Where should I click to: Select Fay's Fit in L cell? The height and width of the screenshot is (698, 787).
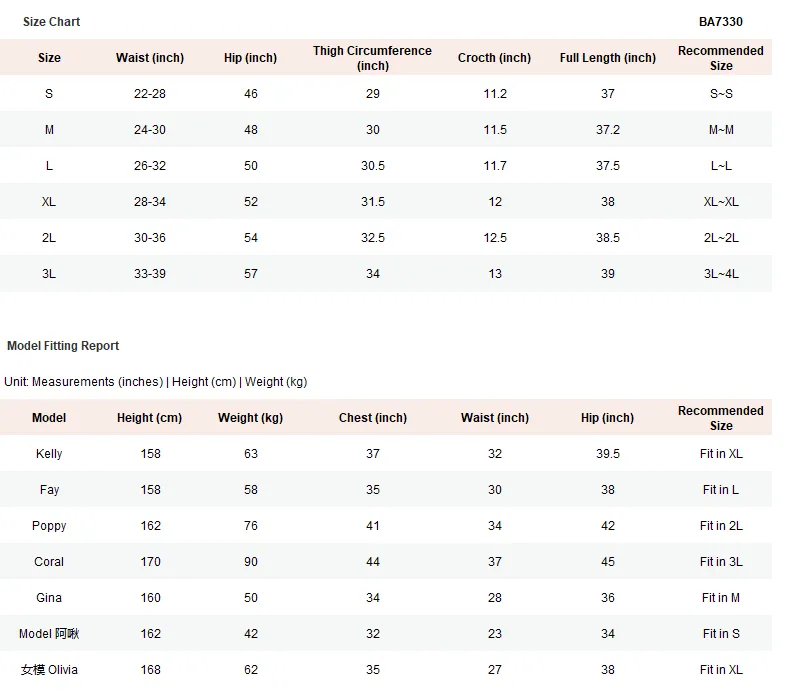[721, 490]
